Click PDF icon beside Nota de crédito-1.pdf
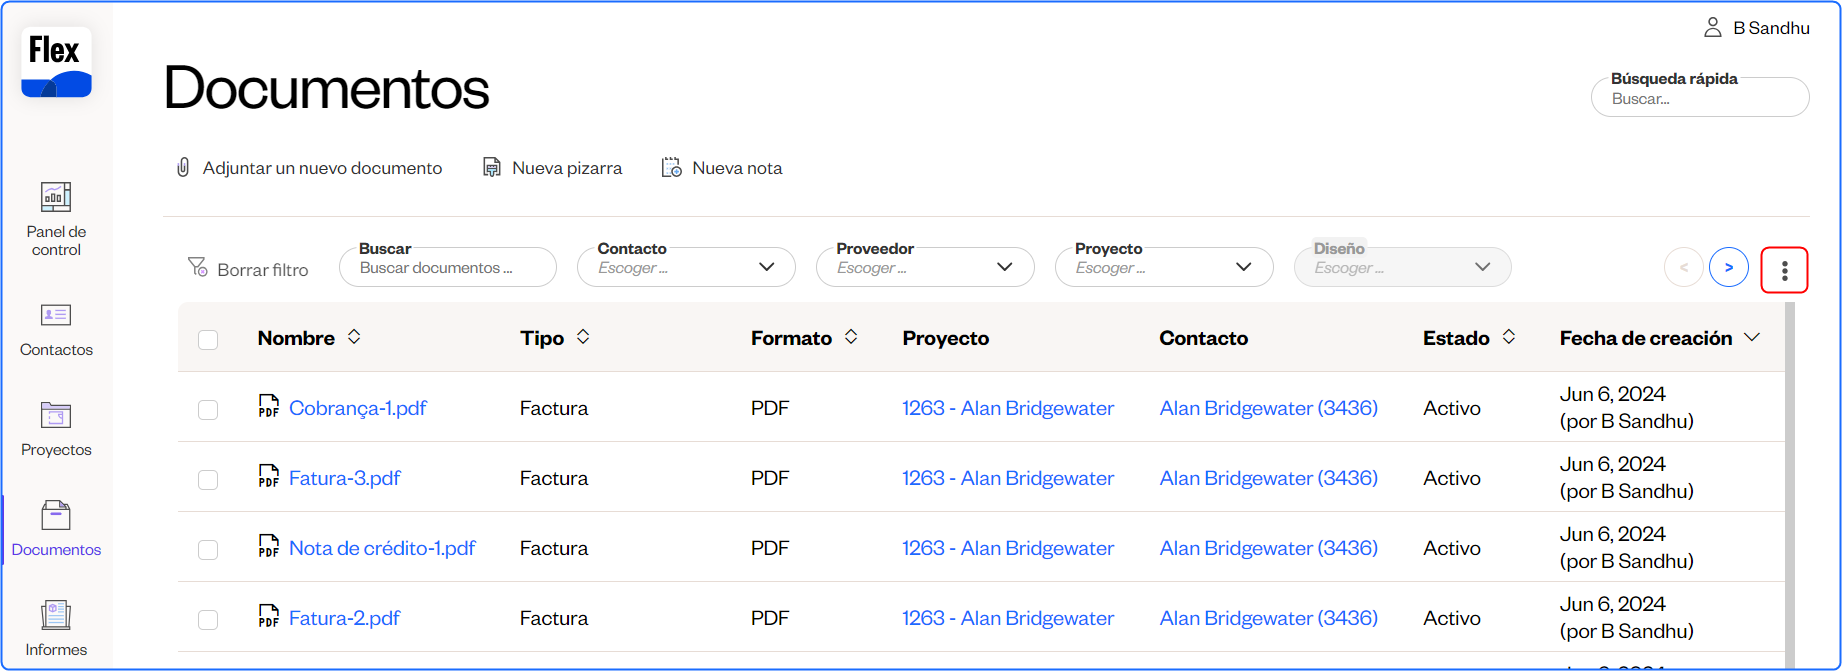The width and height of the screenshot is (1842, 671). tap(268, 545)
